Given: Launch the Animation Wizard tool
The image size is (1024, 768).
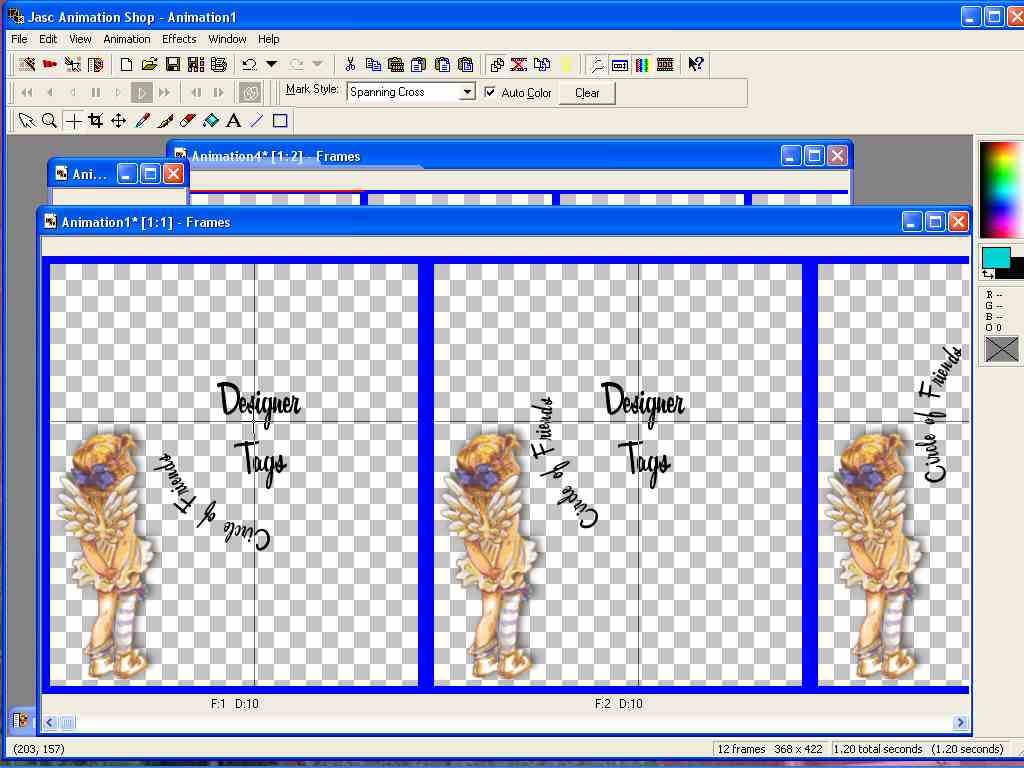Looking at the screenshot, I should pos(27,64).
